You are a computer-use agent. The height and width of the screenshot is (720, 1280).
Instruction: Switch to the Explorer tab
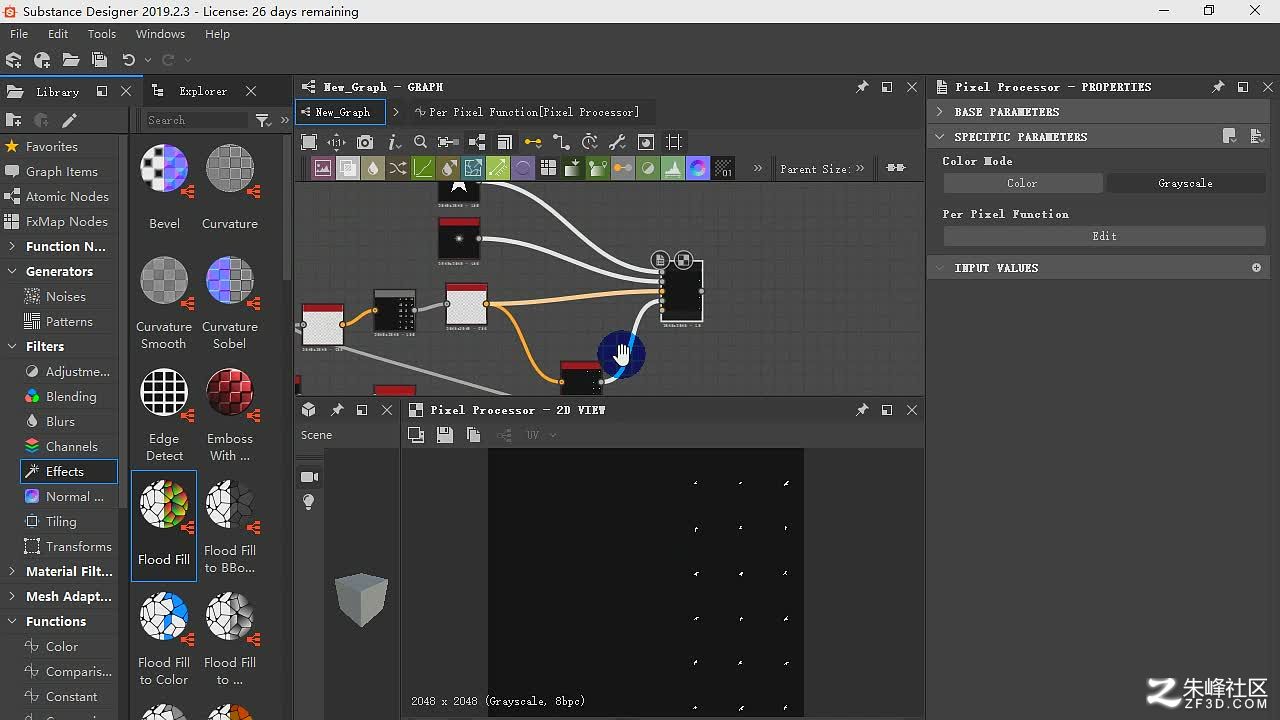coord(203,91)
